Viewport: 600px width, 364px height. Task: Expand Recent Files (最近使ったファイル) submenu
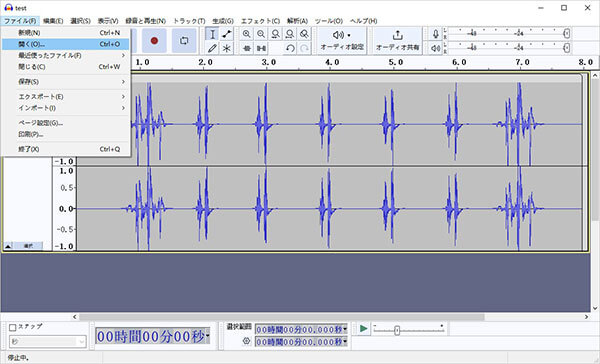65,55
